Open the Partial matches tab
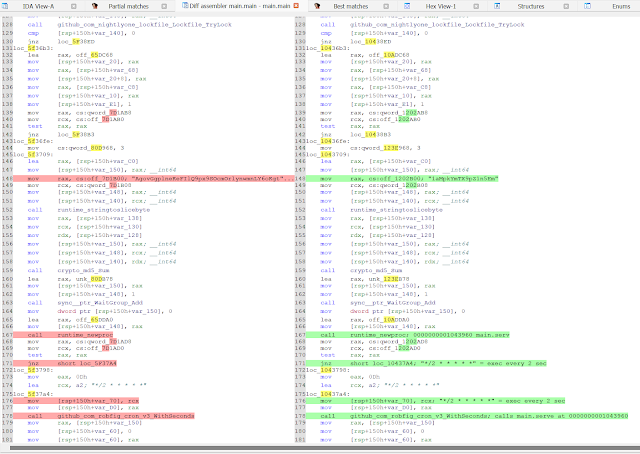Screen dimensions: 640x454 click(x=129, y=6)
